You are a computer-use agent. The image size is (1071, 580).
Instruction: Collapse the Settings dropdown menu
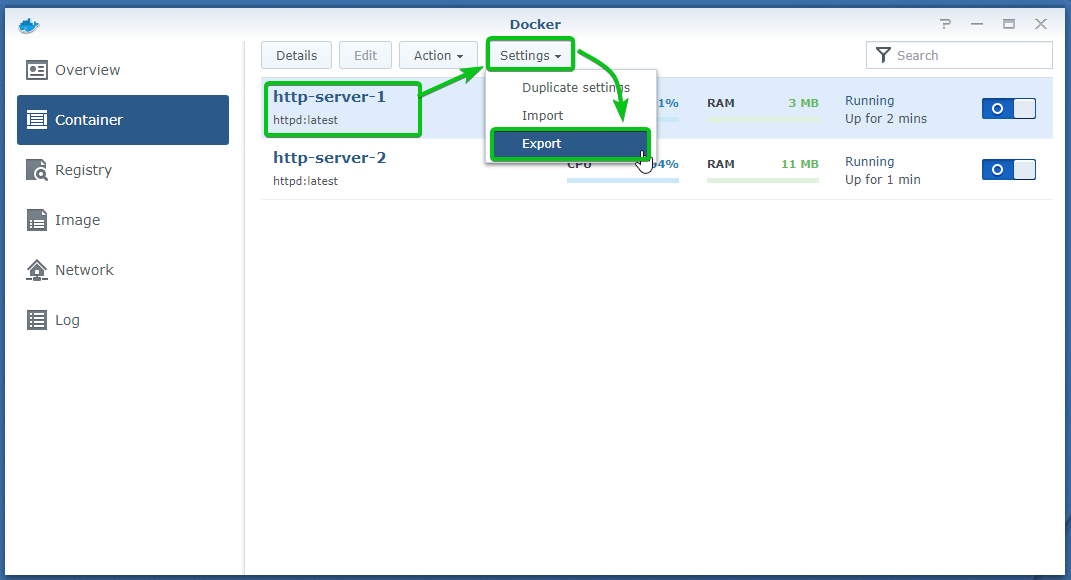click(x=530, y=55)
